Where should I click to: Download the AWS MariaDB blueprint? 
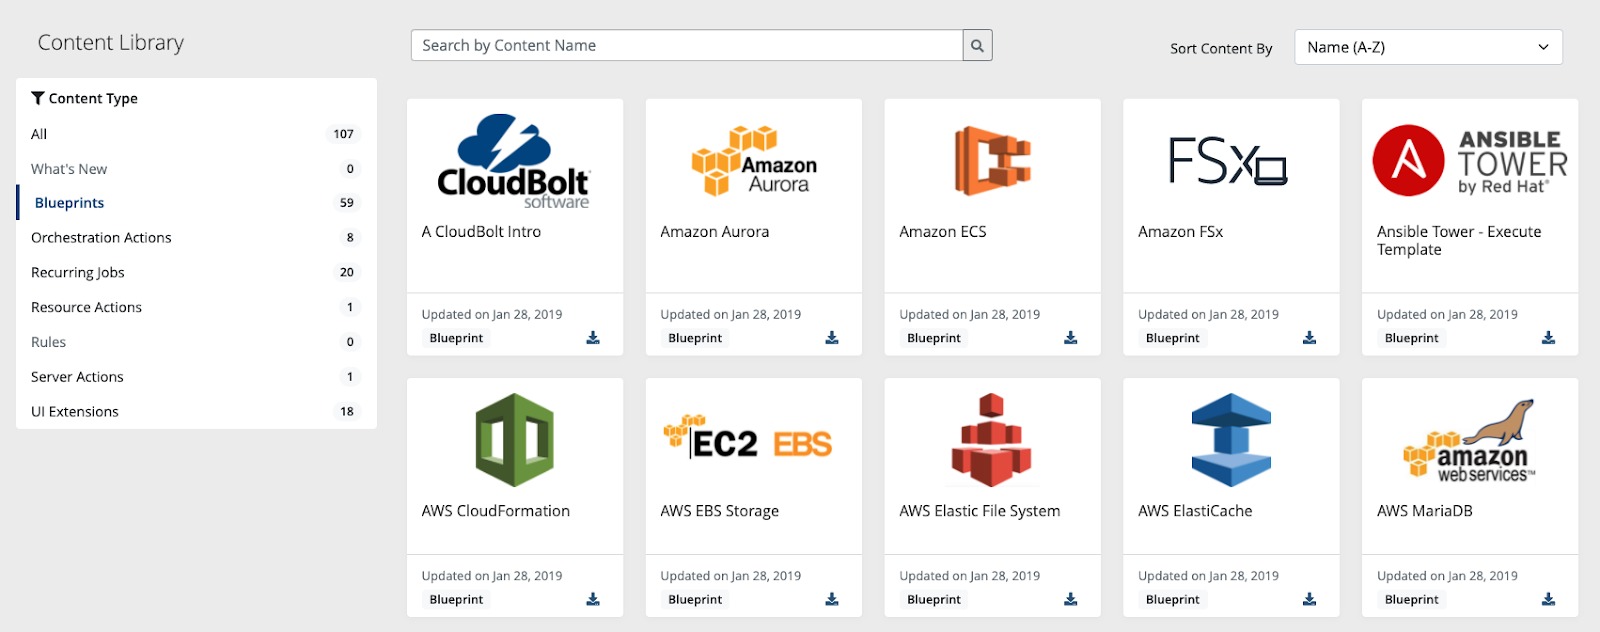1549,599
